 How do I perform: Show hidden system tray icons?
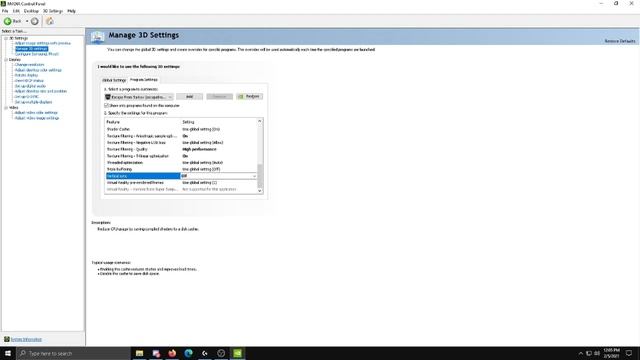tap(580, 353)
